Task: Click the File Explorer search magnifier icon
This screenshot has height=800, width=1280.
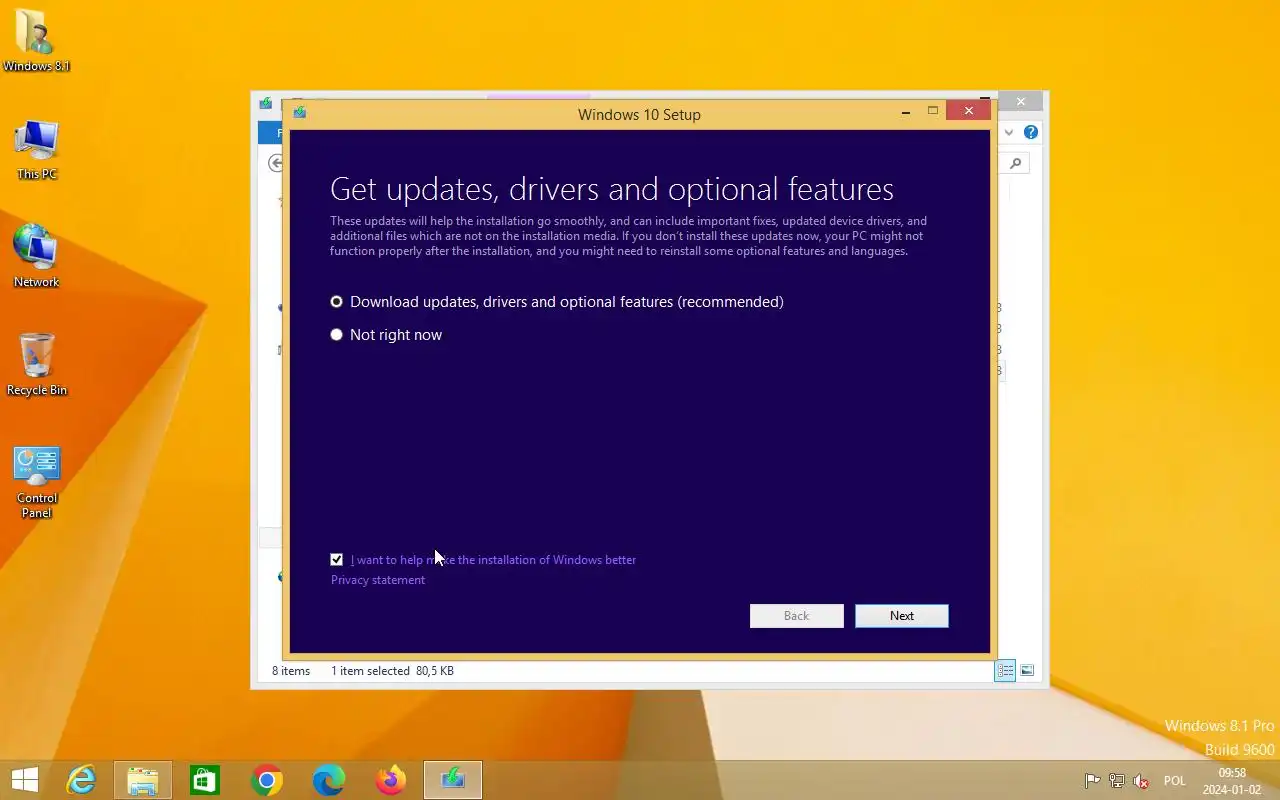Action: click(1016, 163)
